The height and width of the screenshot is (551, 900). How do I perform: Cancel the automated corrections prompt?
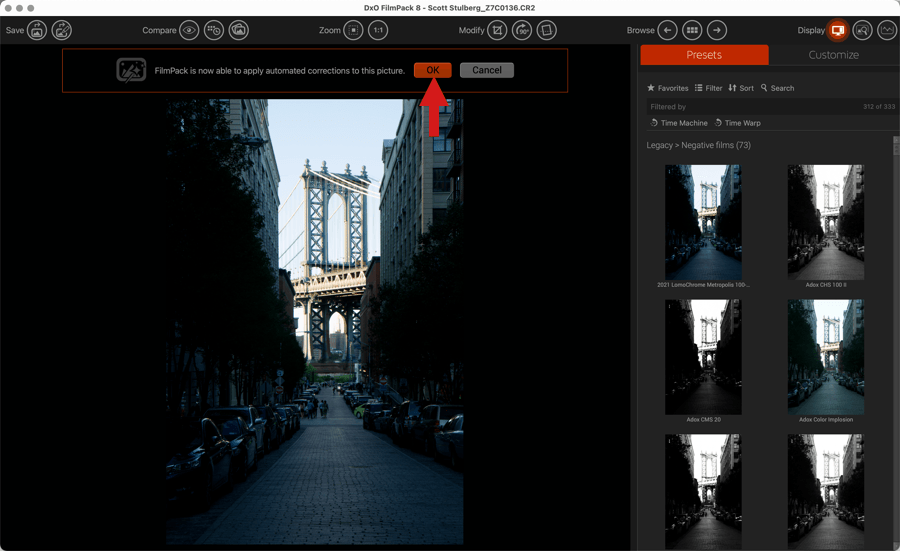[487, 70]
